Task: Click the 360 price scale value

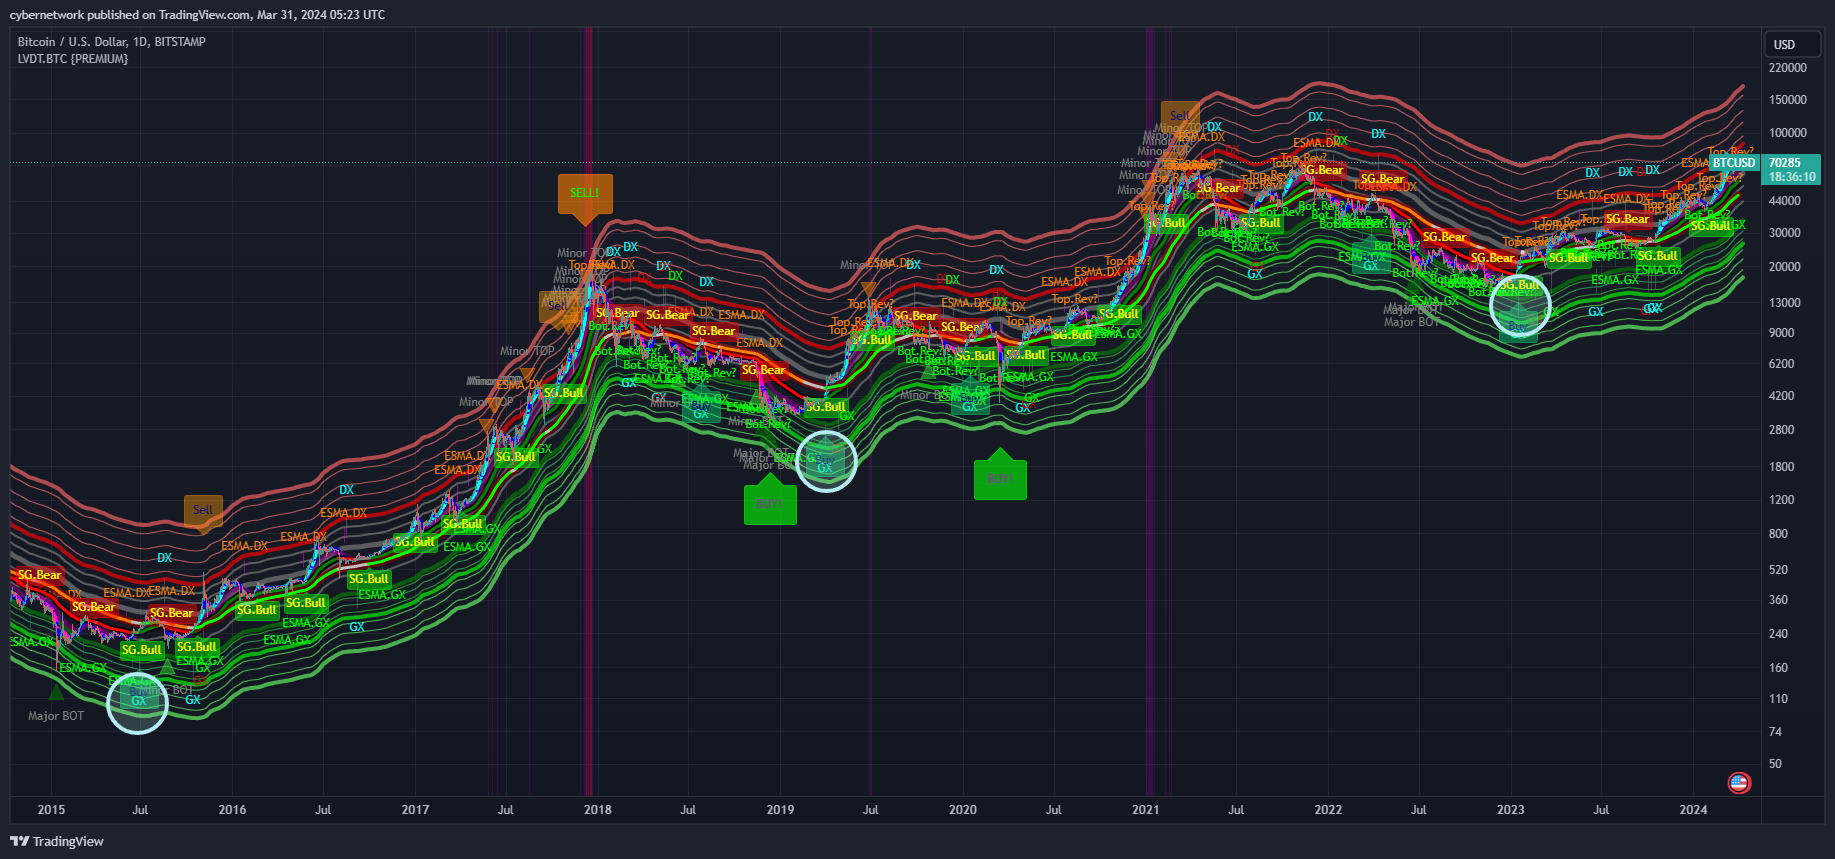Action: [x=1778, y=600]
